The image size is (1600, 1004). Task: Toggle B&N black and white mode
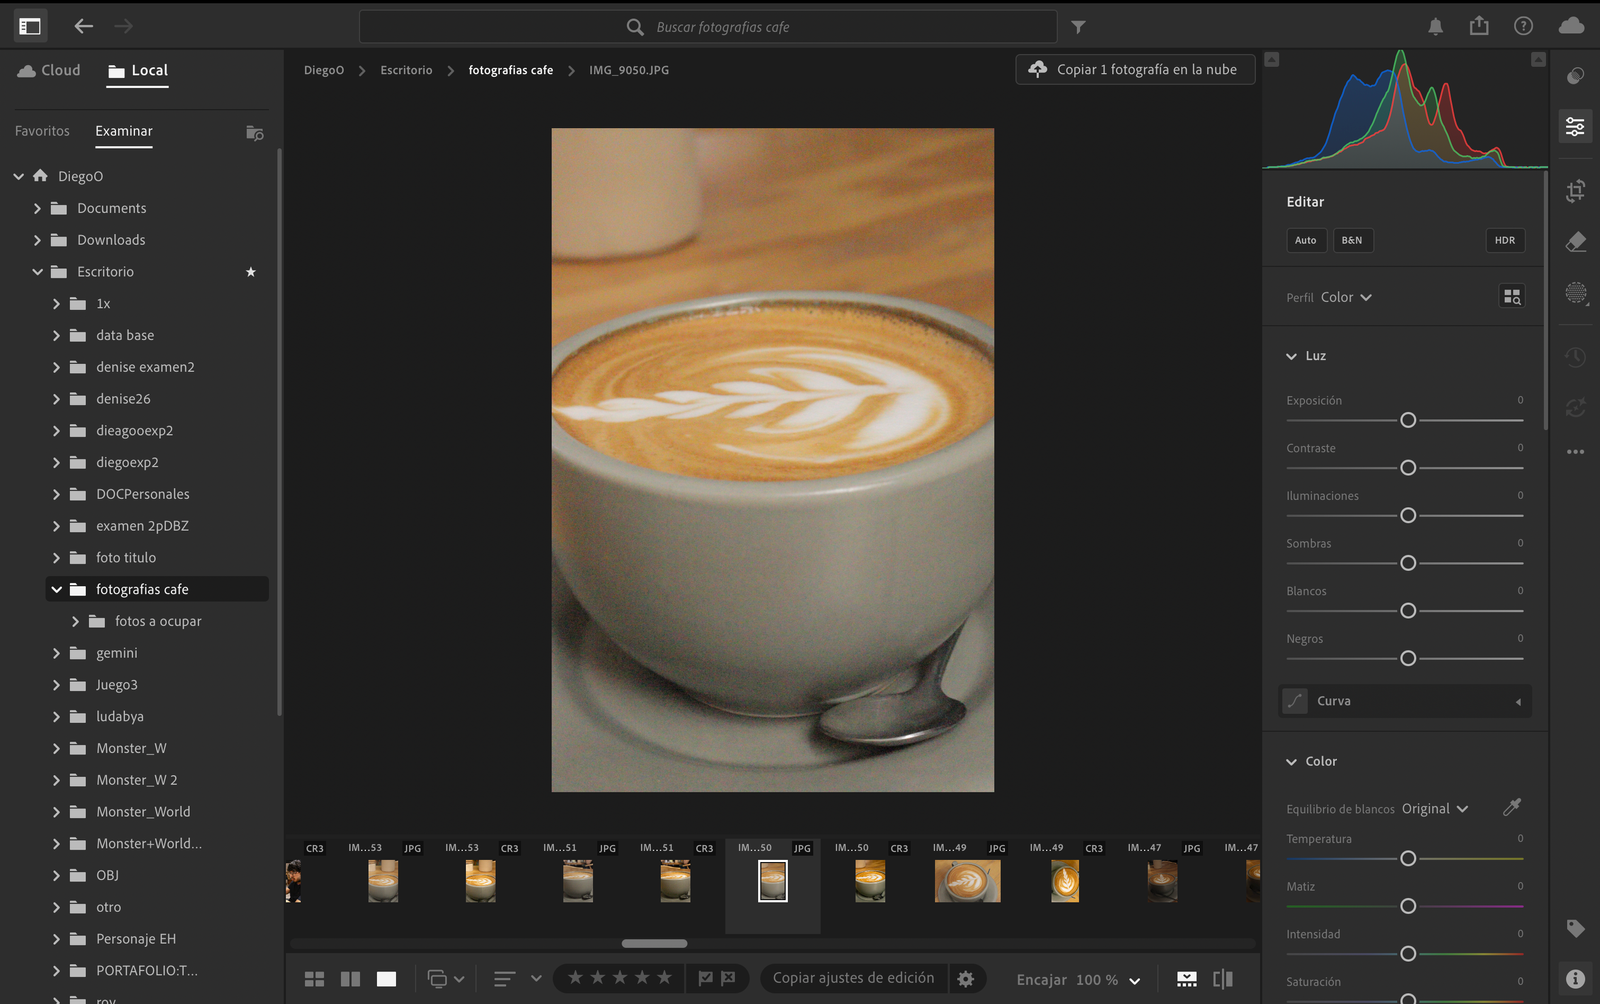coord(1351,240)
